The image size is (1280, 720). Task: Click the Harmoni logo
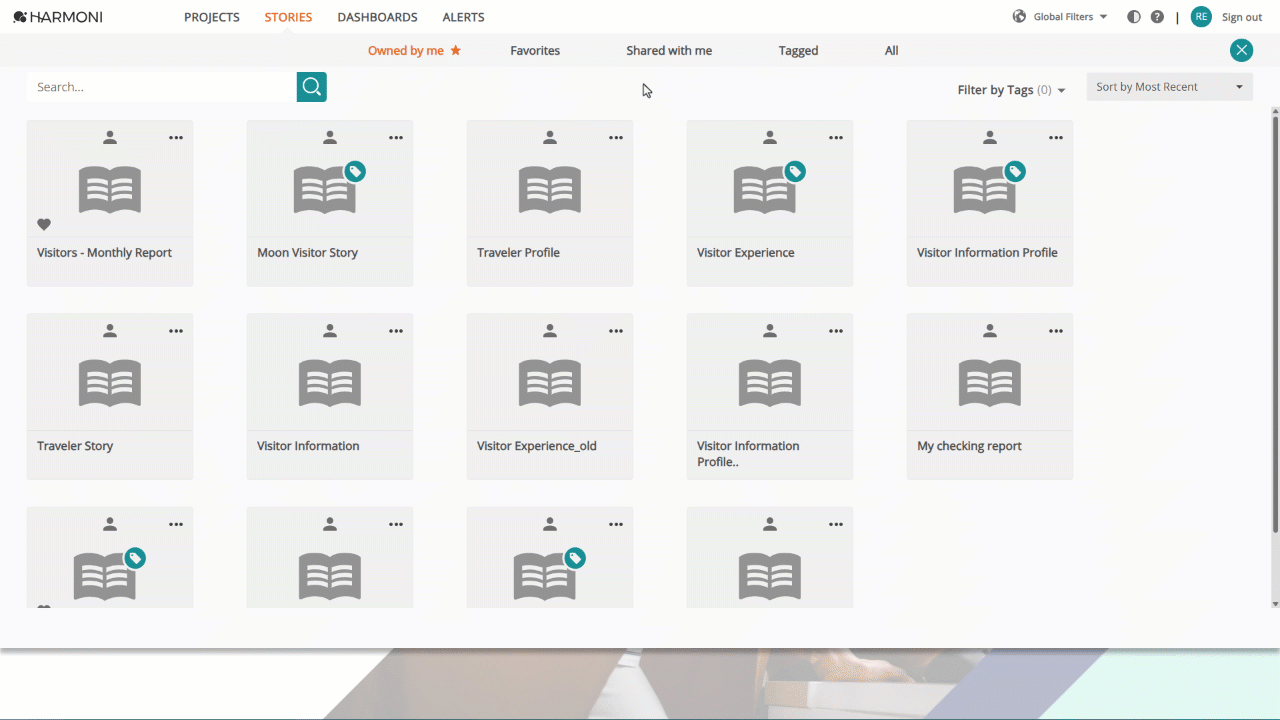coord(58,17)
